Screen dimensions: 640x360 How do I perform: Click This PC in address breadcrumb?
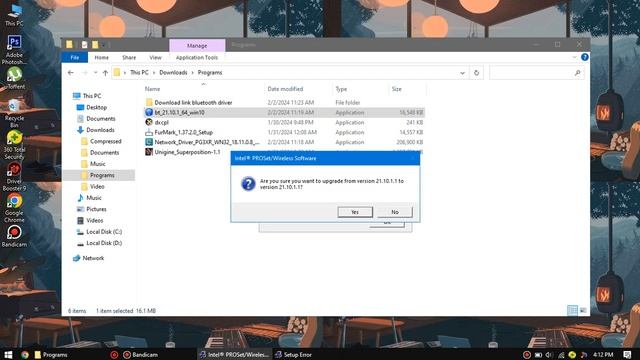139,73
